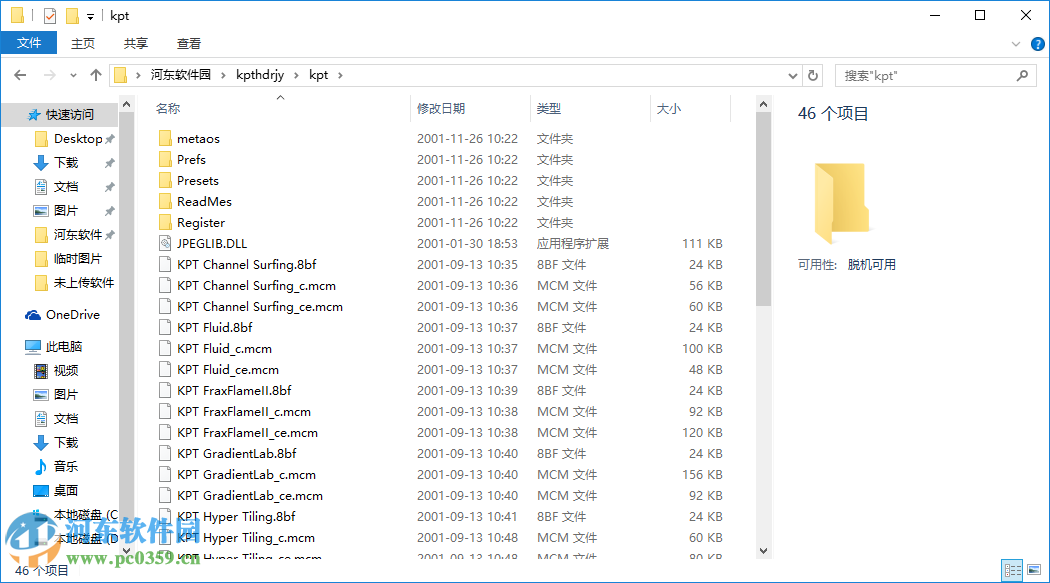Image resolution: width=1050 pixels, height=583 pixels.
Task: Click the back navigation arrow
Action: pyautogui.click(x=20, y=74)
